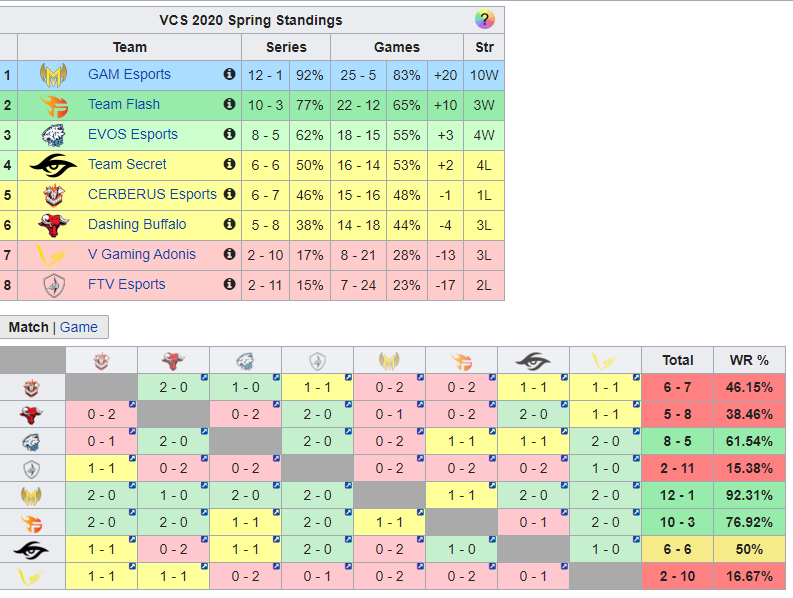Click the Team Secret logo in standings

click(x=53, y=165)
